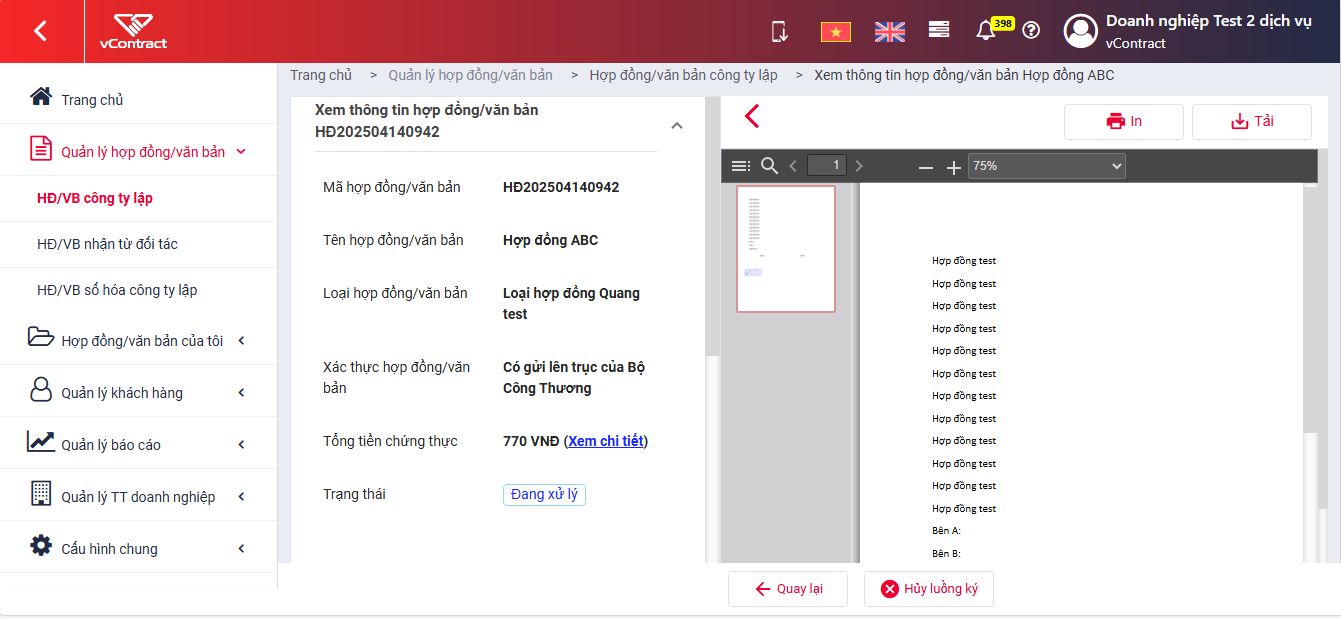Click the Đang xử lý status badge

pos(544,495)
